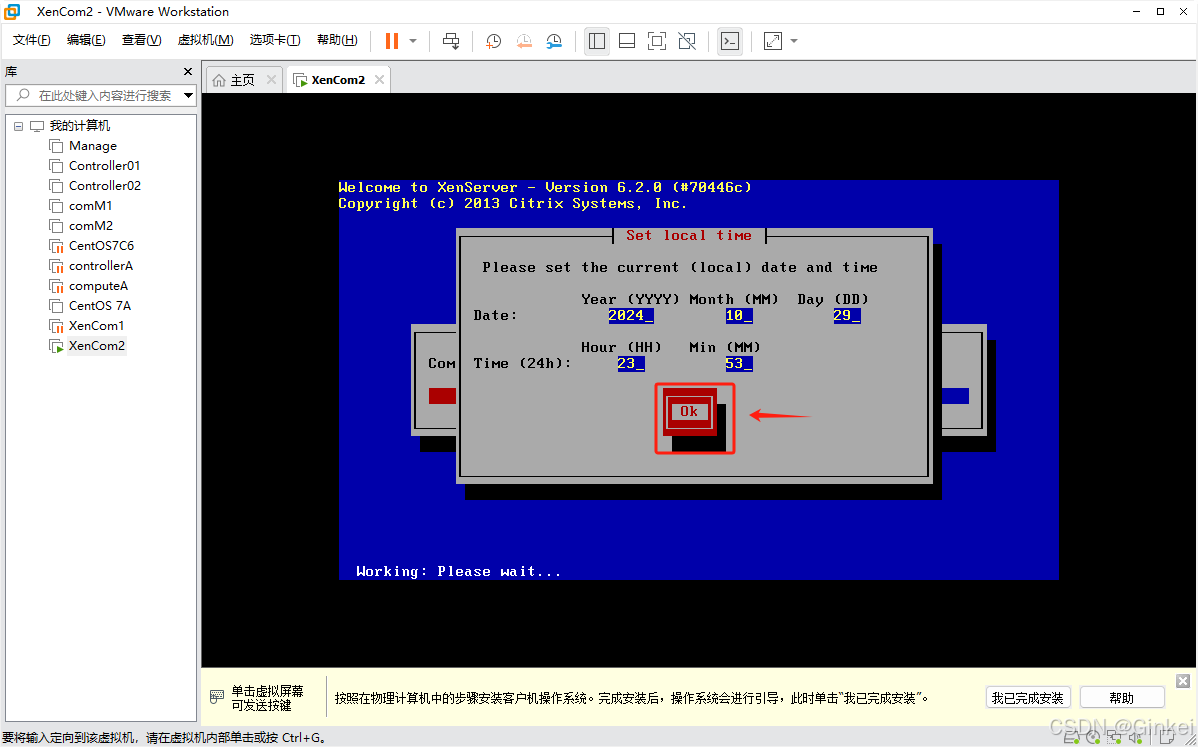Click the hard disk status icon
This screenshot has width=1198, height=747.
pyautogui.click(x=1072, y=738)
